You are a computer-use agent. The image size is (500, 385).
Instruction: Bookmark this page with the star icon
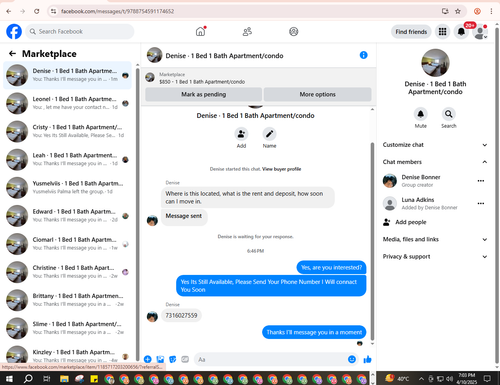tap(458, 11)
